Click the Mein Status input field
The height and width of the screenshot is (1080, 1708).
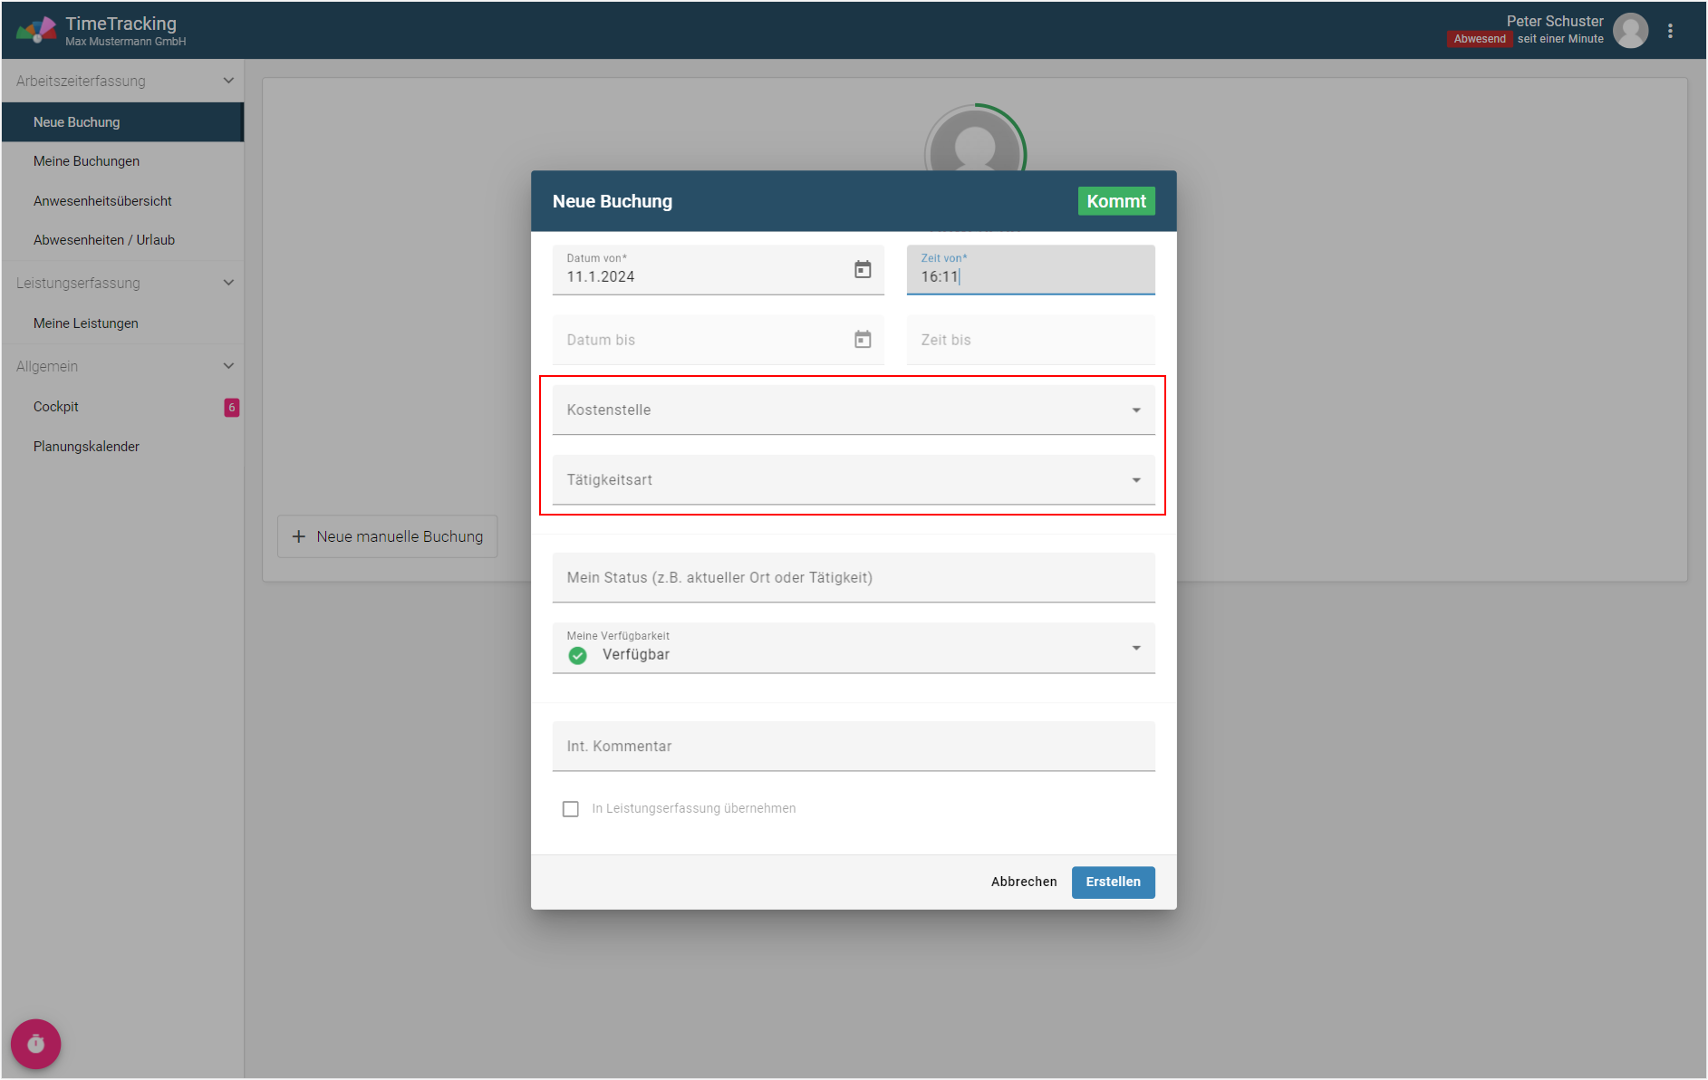coord(853,578)
